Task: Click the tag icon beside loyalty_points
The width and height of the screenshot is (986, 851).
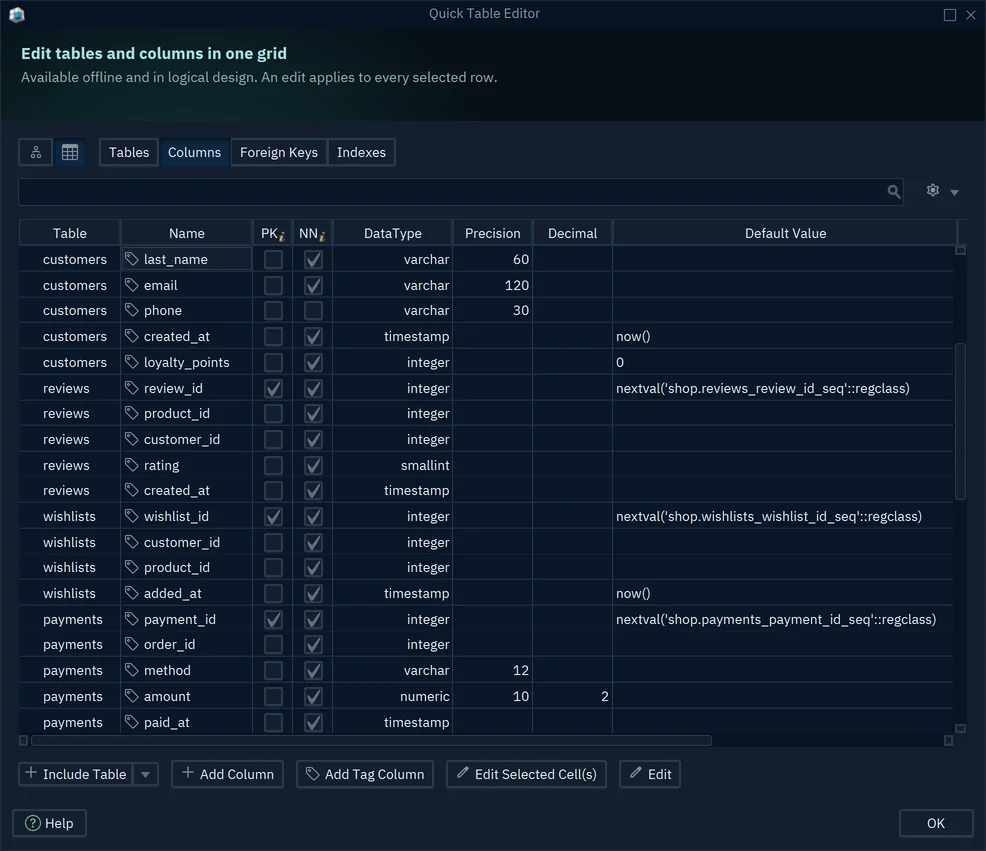Action: (x=131, y=362)
